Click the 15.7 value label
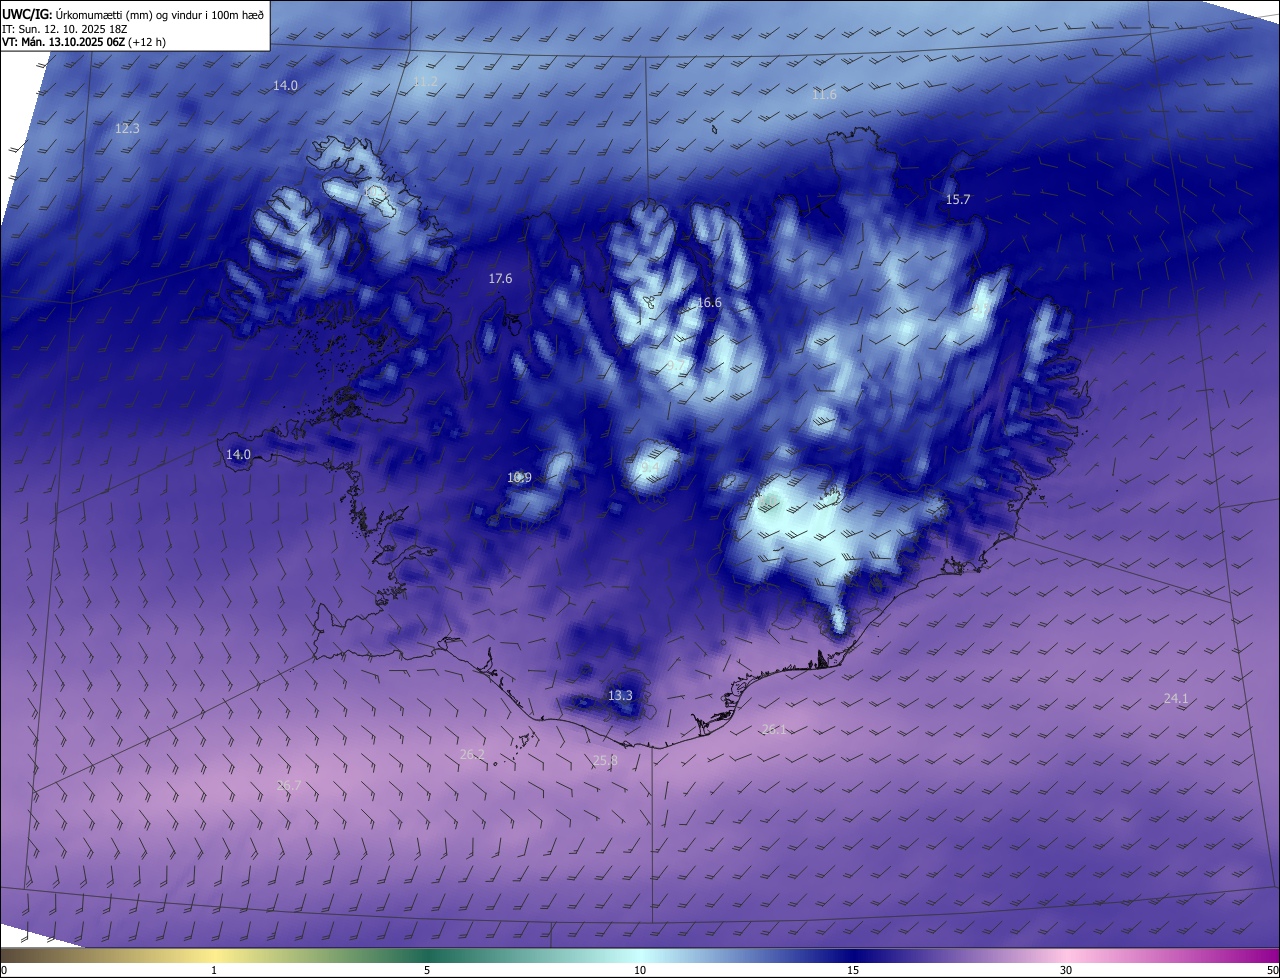The height and width of the screenshot is (978, 1280). (958, 199)
